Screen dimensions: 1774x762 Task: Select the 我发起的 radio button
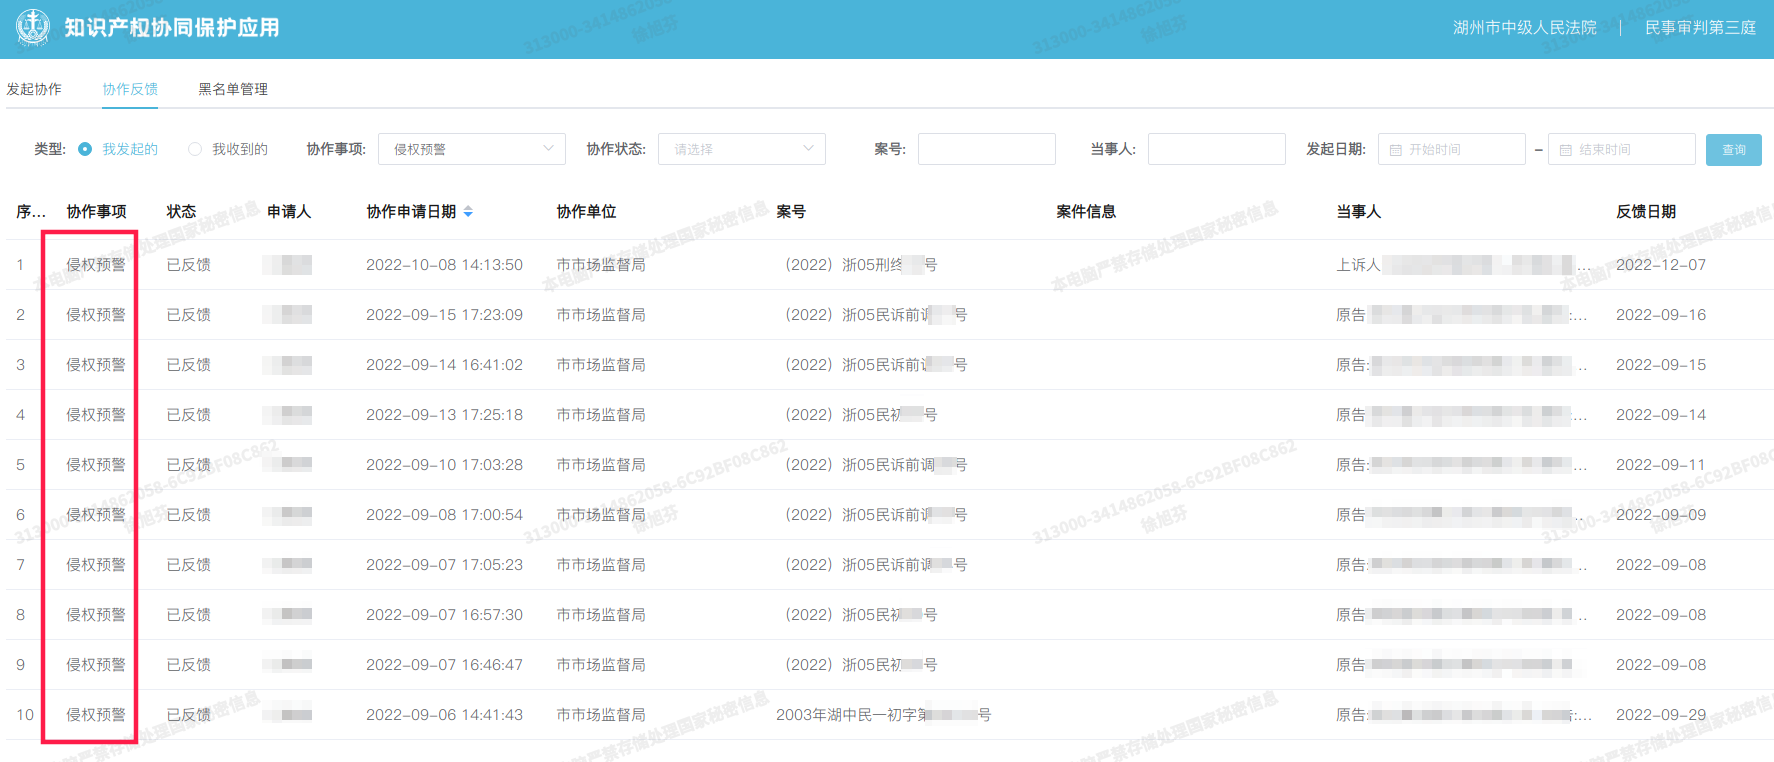click(85, 149)
